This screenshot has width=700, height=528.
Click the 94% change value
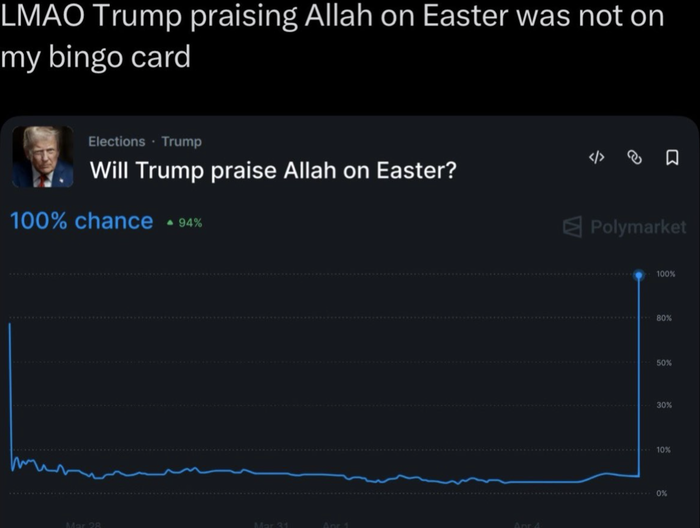click(190, 223)
